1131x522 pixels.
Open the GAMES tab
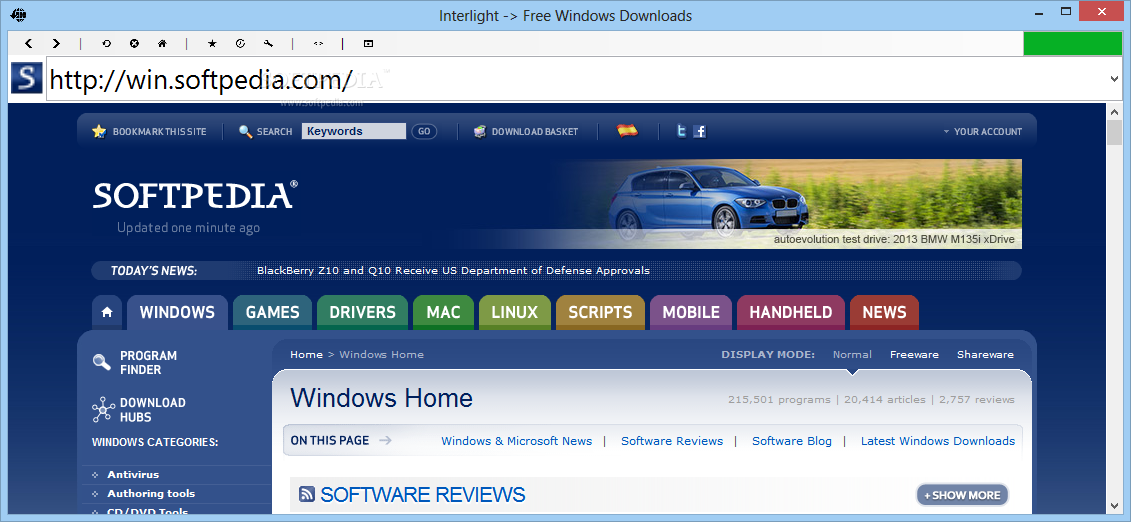273,312
